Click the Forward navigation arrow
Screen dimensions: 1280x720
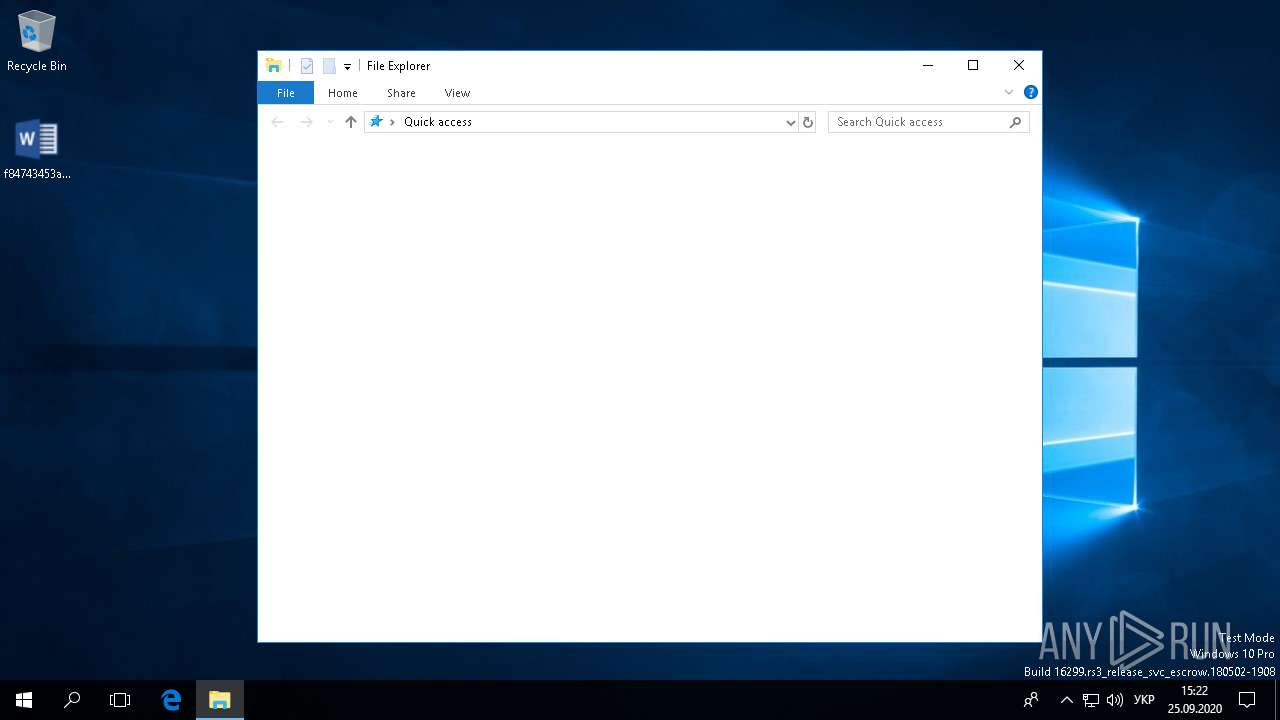point(307,122)
